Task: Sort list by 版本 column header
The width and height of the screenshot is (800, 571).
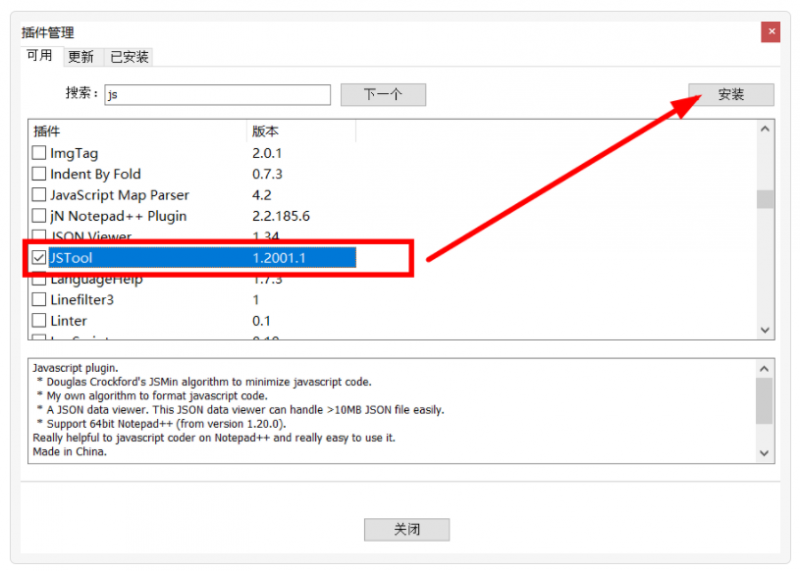Action: tap(300, 131)
